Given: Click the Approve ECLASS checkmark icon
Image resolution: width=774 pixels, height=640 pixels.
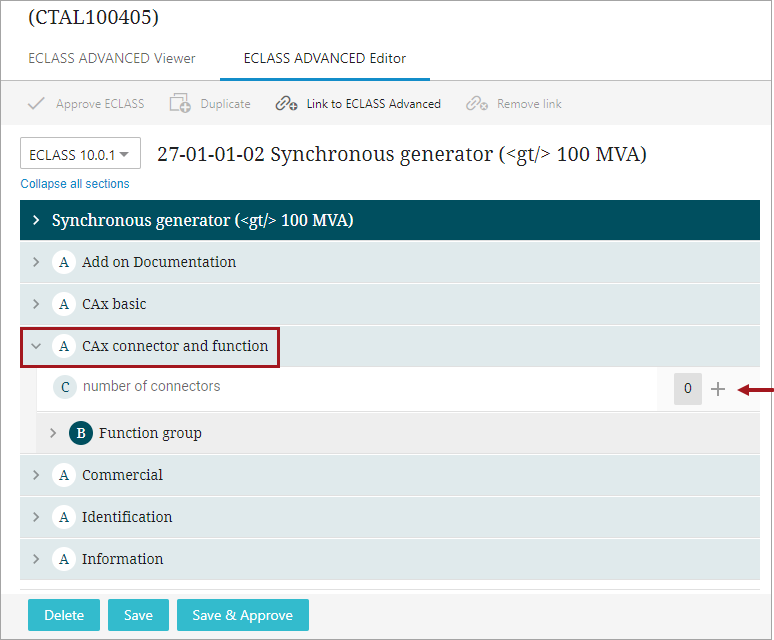Looking at the screenshot, I should [x=36, y=104].
